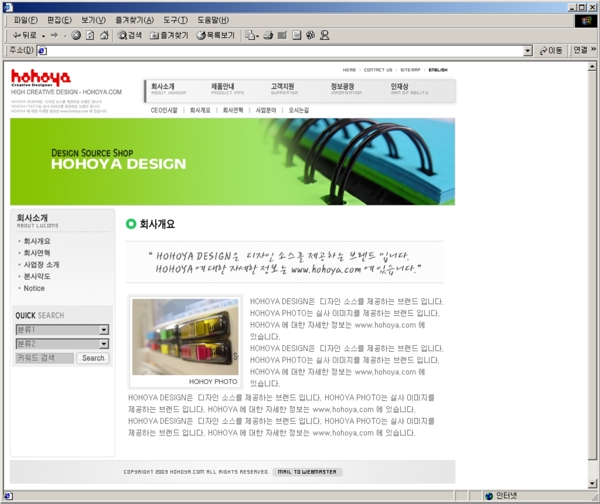Viewport: 600px width, 504px height.
Task: Open the 편집(E) menu
Action: click(59, 20)
